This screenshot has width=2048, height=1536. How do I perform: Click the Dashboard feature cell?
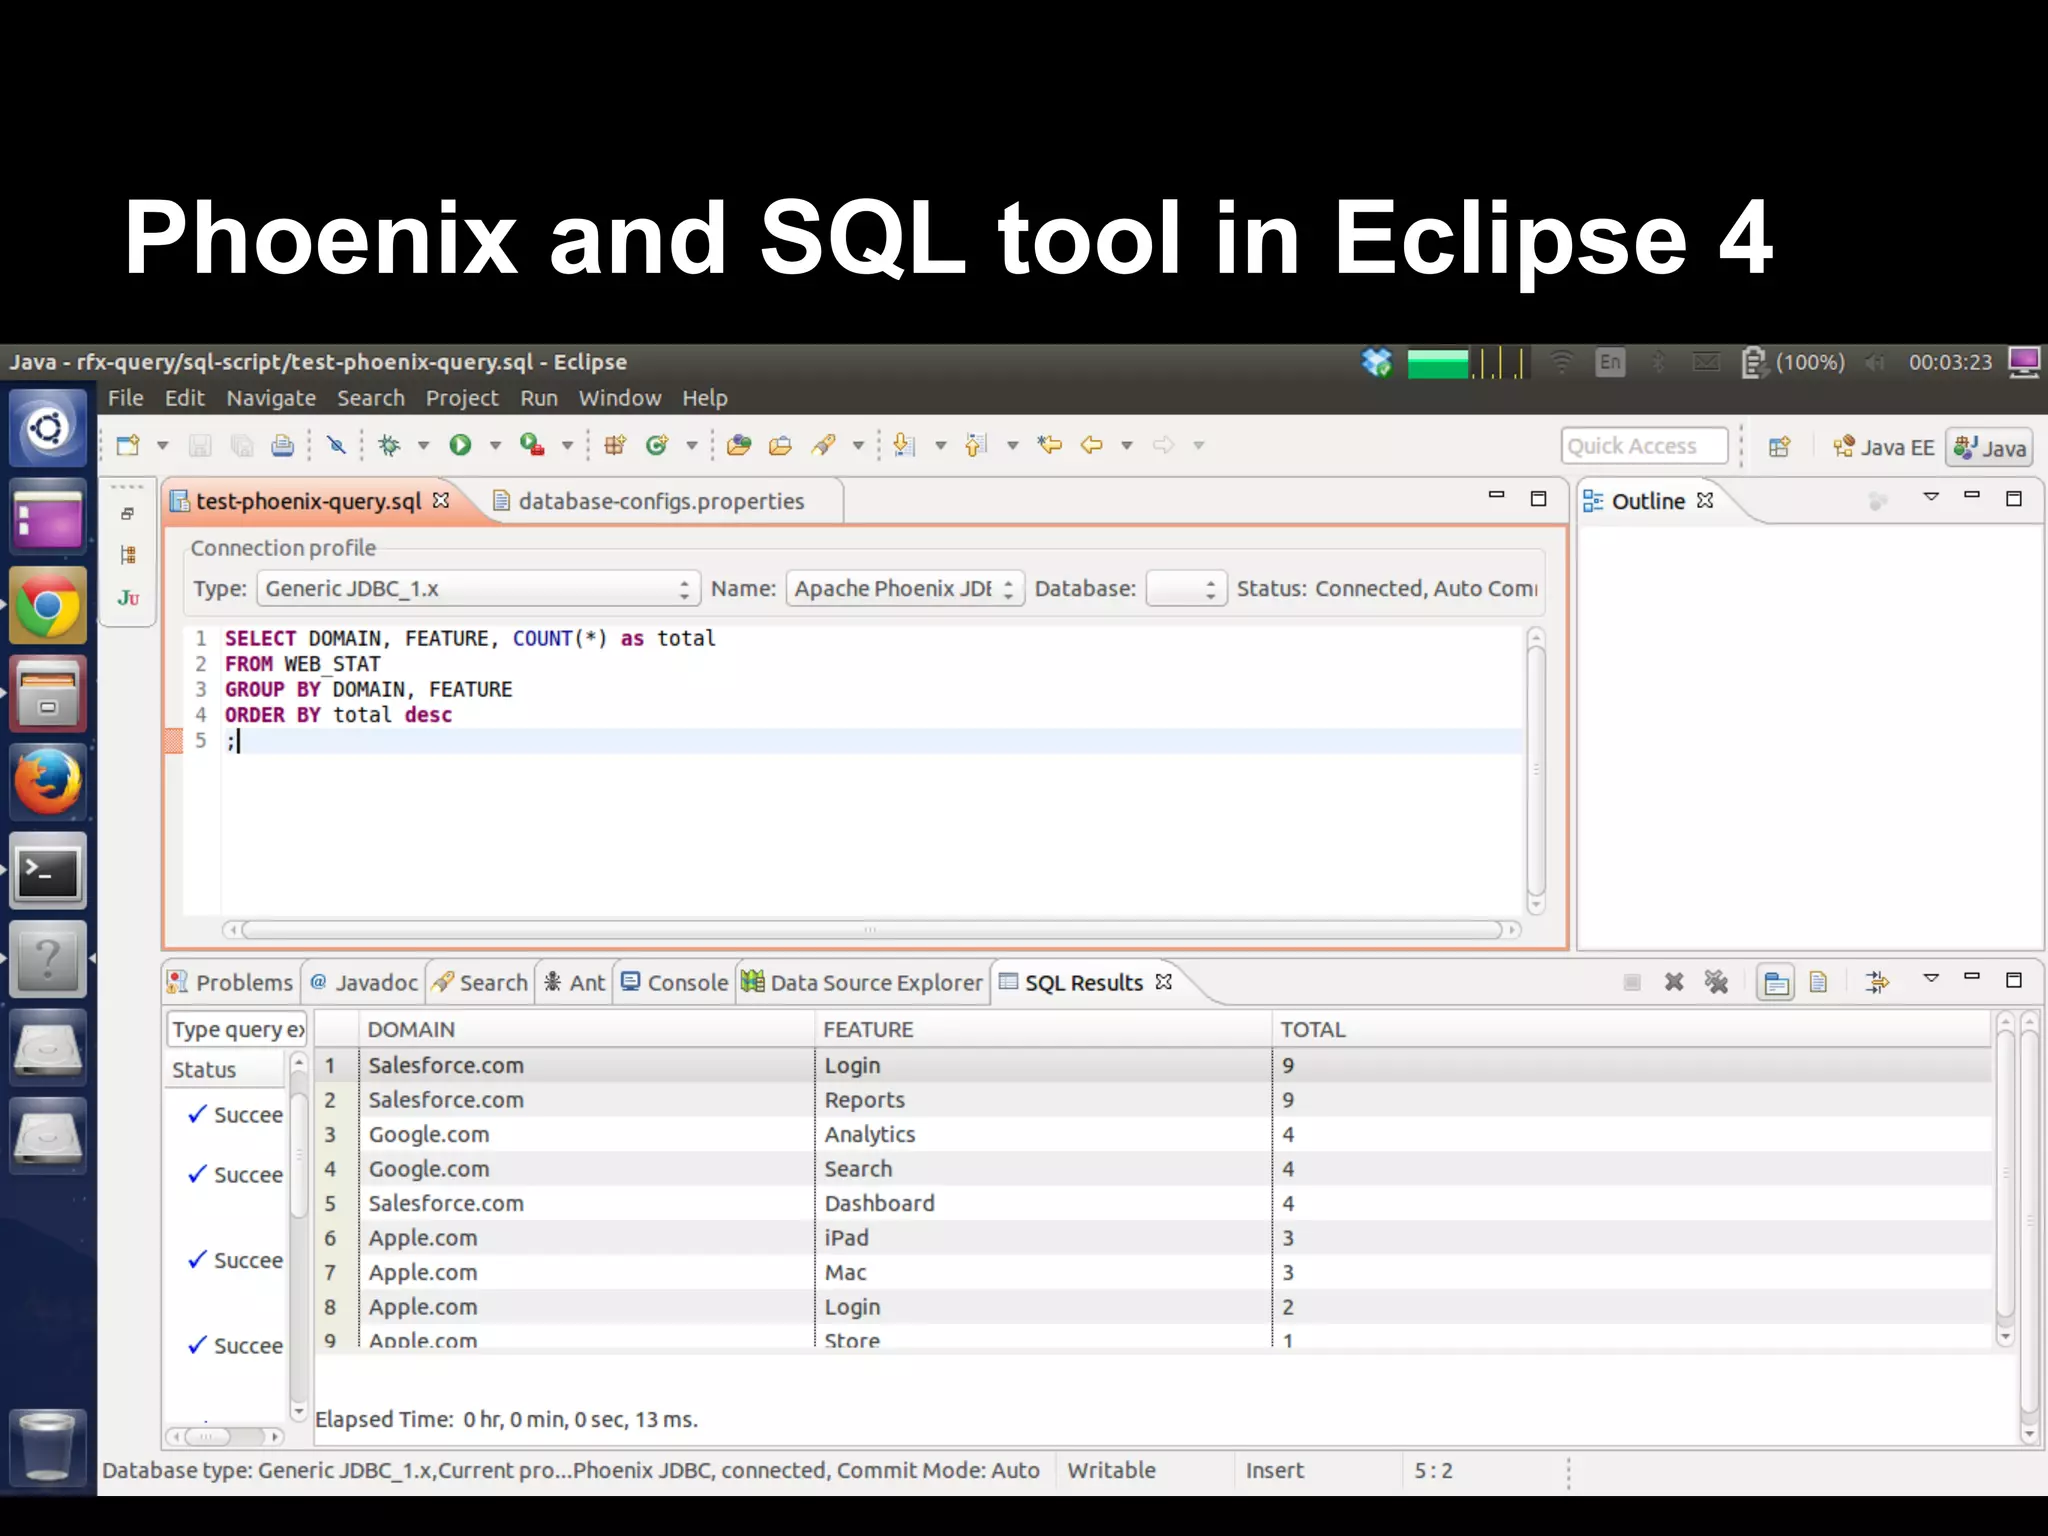click(x=1043, y=1203)
